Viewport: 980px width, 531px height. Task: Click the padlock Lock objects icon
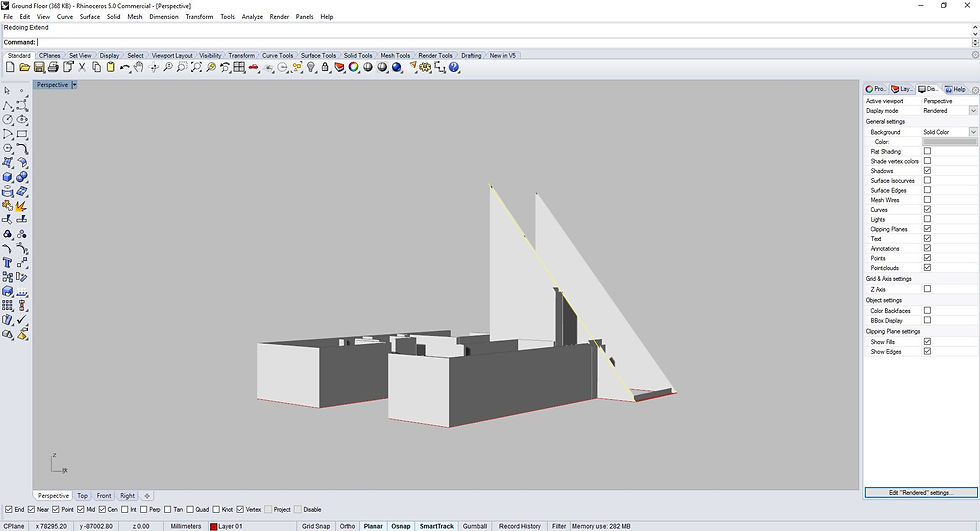pyautogui.click(x=325, y=67)
